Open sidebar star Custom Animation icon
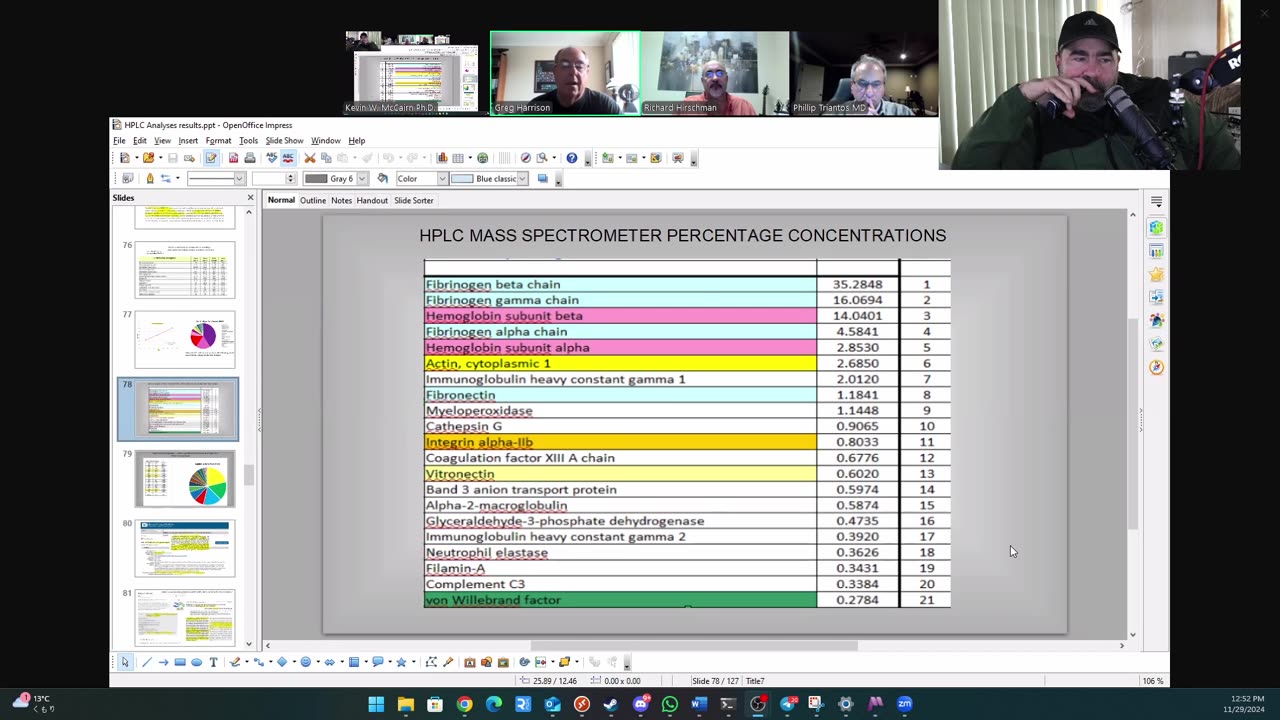1280x720 pixels. [1156, 274]
